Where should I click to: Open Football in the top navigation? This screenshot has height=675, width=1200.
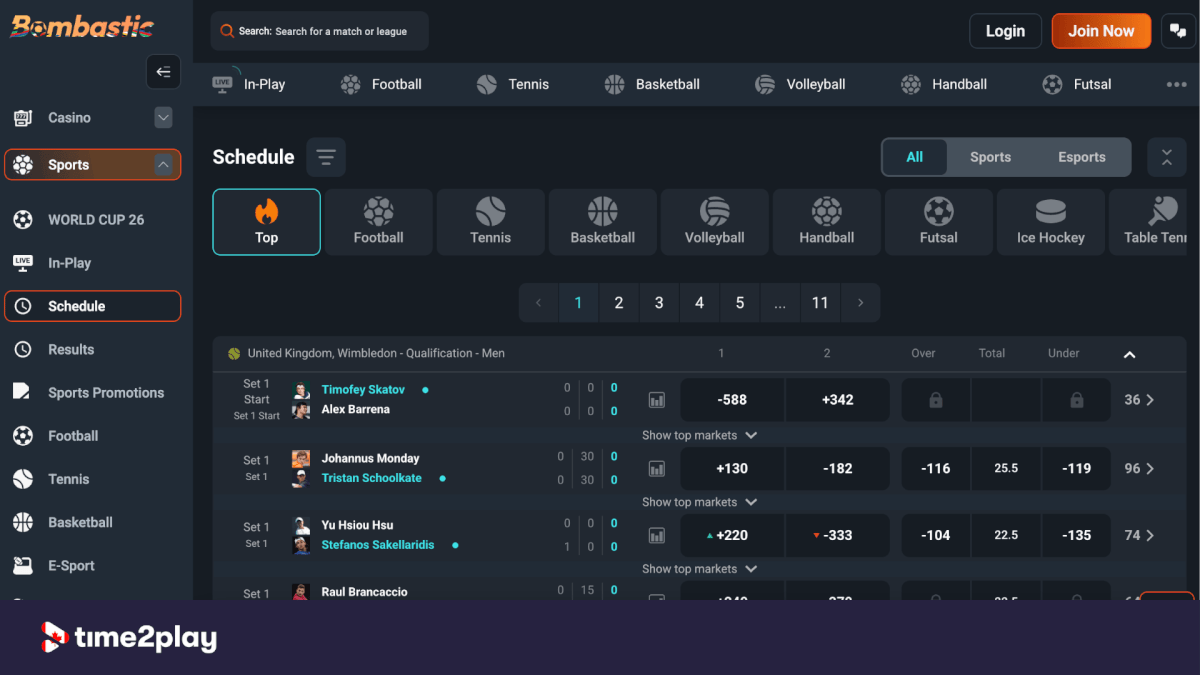pyautogui.click(x=381, y=84)
